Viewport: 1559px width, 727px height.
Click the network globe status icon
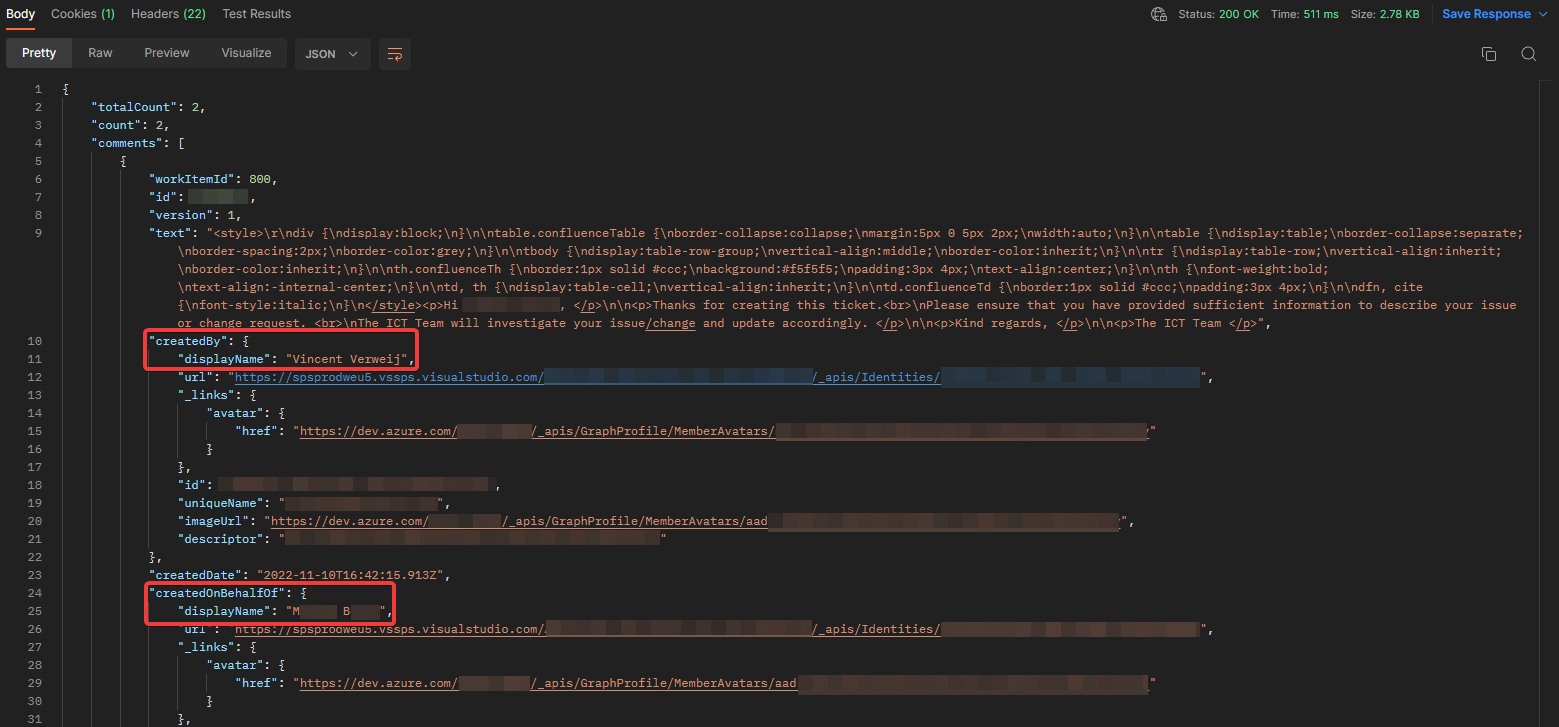(1158, 15)
